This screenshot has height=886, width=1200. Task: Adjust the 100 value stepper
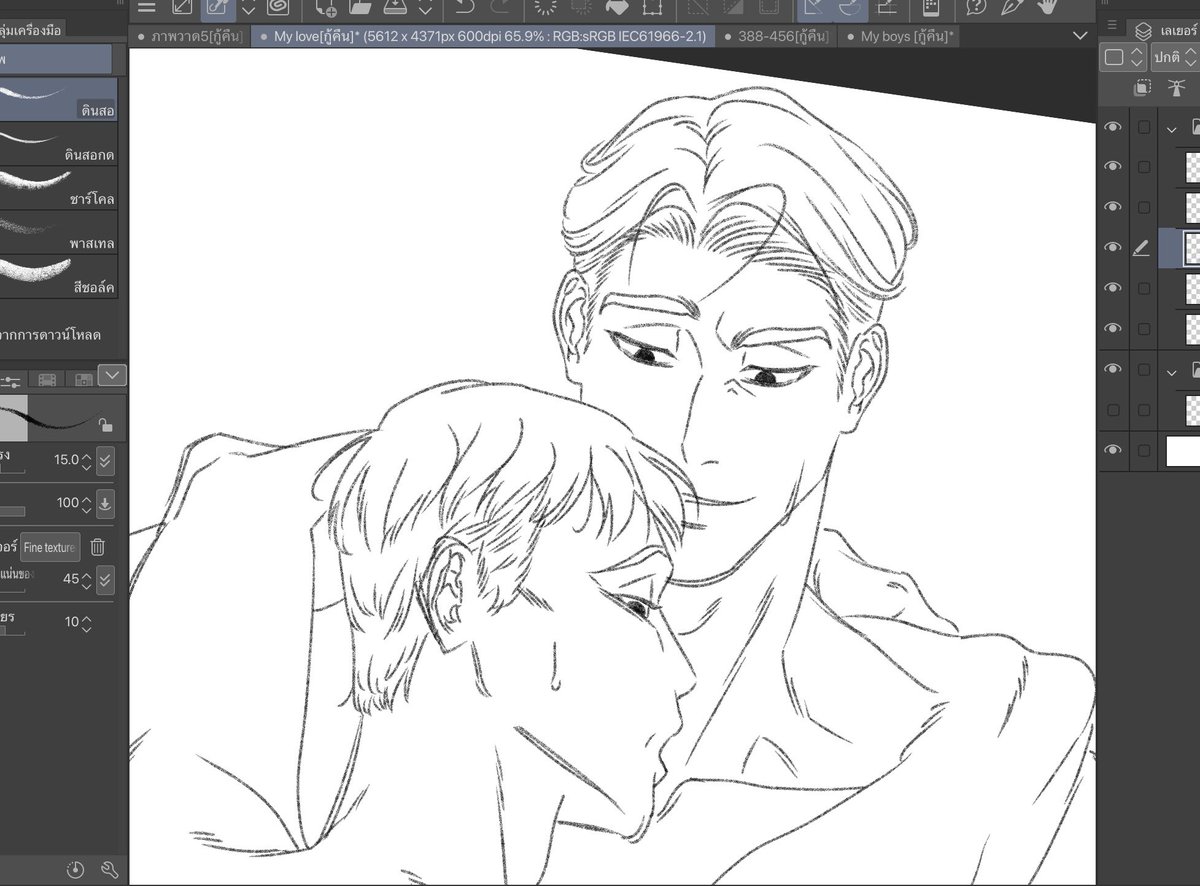click(x=86, y=503)
